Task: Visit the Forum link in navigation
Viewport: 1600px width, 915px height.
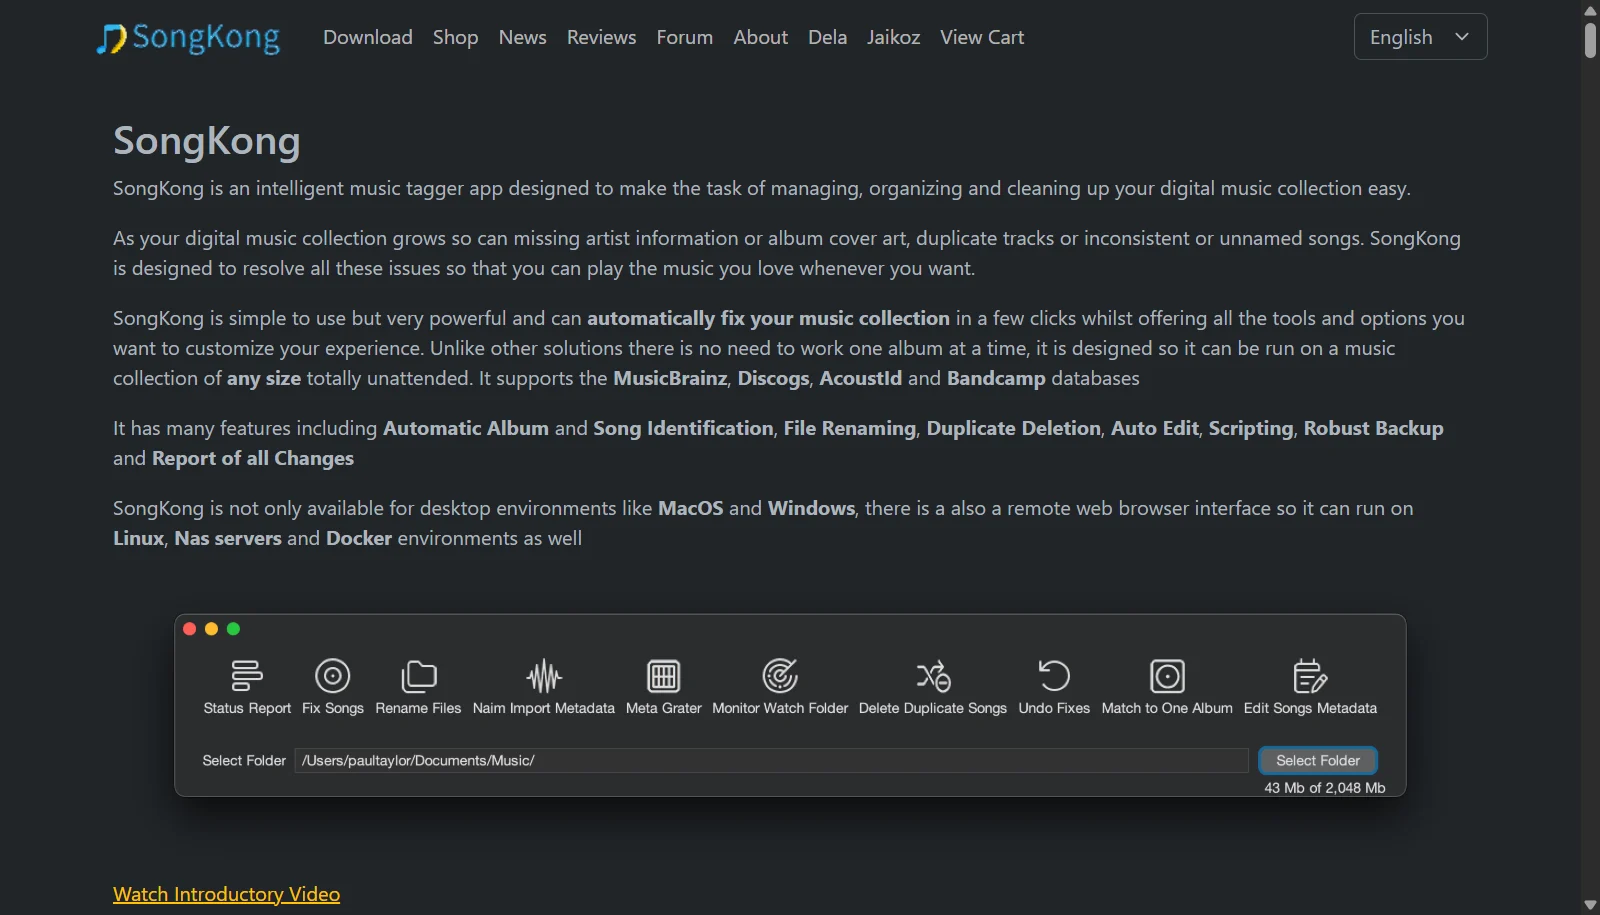Action: pos(685,37)
